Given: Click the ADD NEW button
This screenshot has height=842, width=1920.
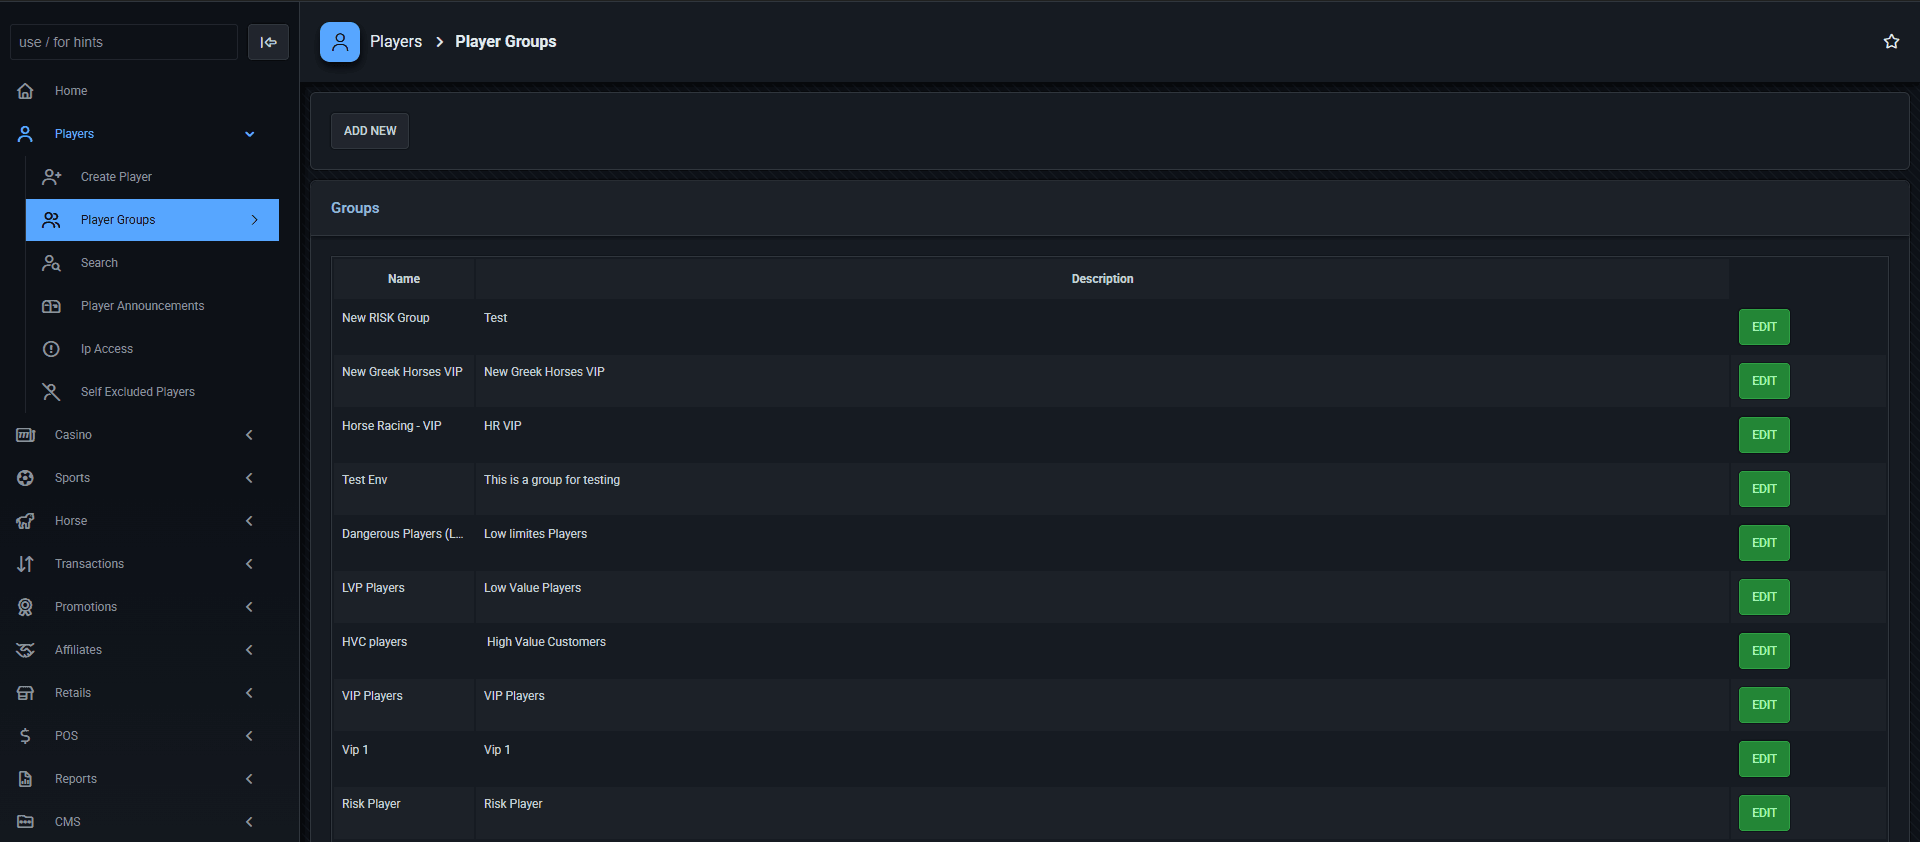Looking at the screenshot, I should [x=370, y=131].
